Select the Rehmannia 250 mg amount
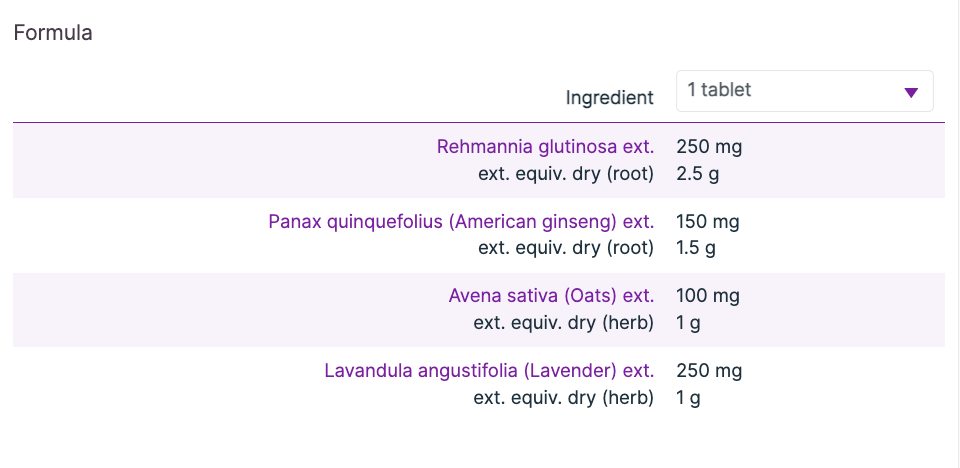The width and height of the screenshot is (960, 468). (709, 147)
